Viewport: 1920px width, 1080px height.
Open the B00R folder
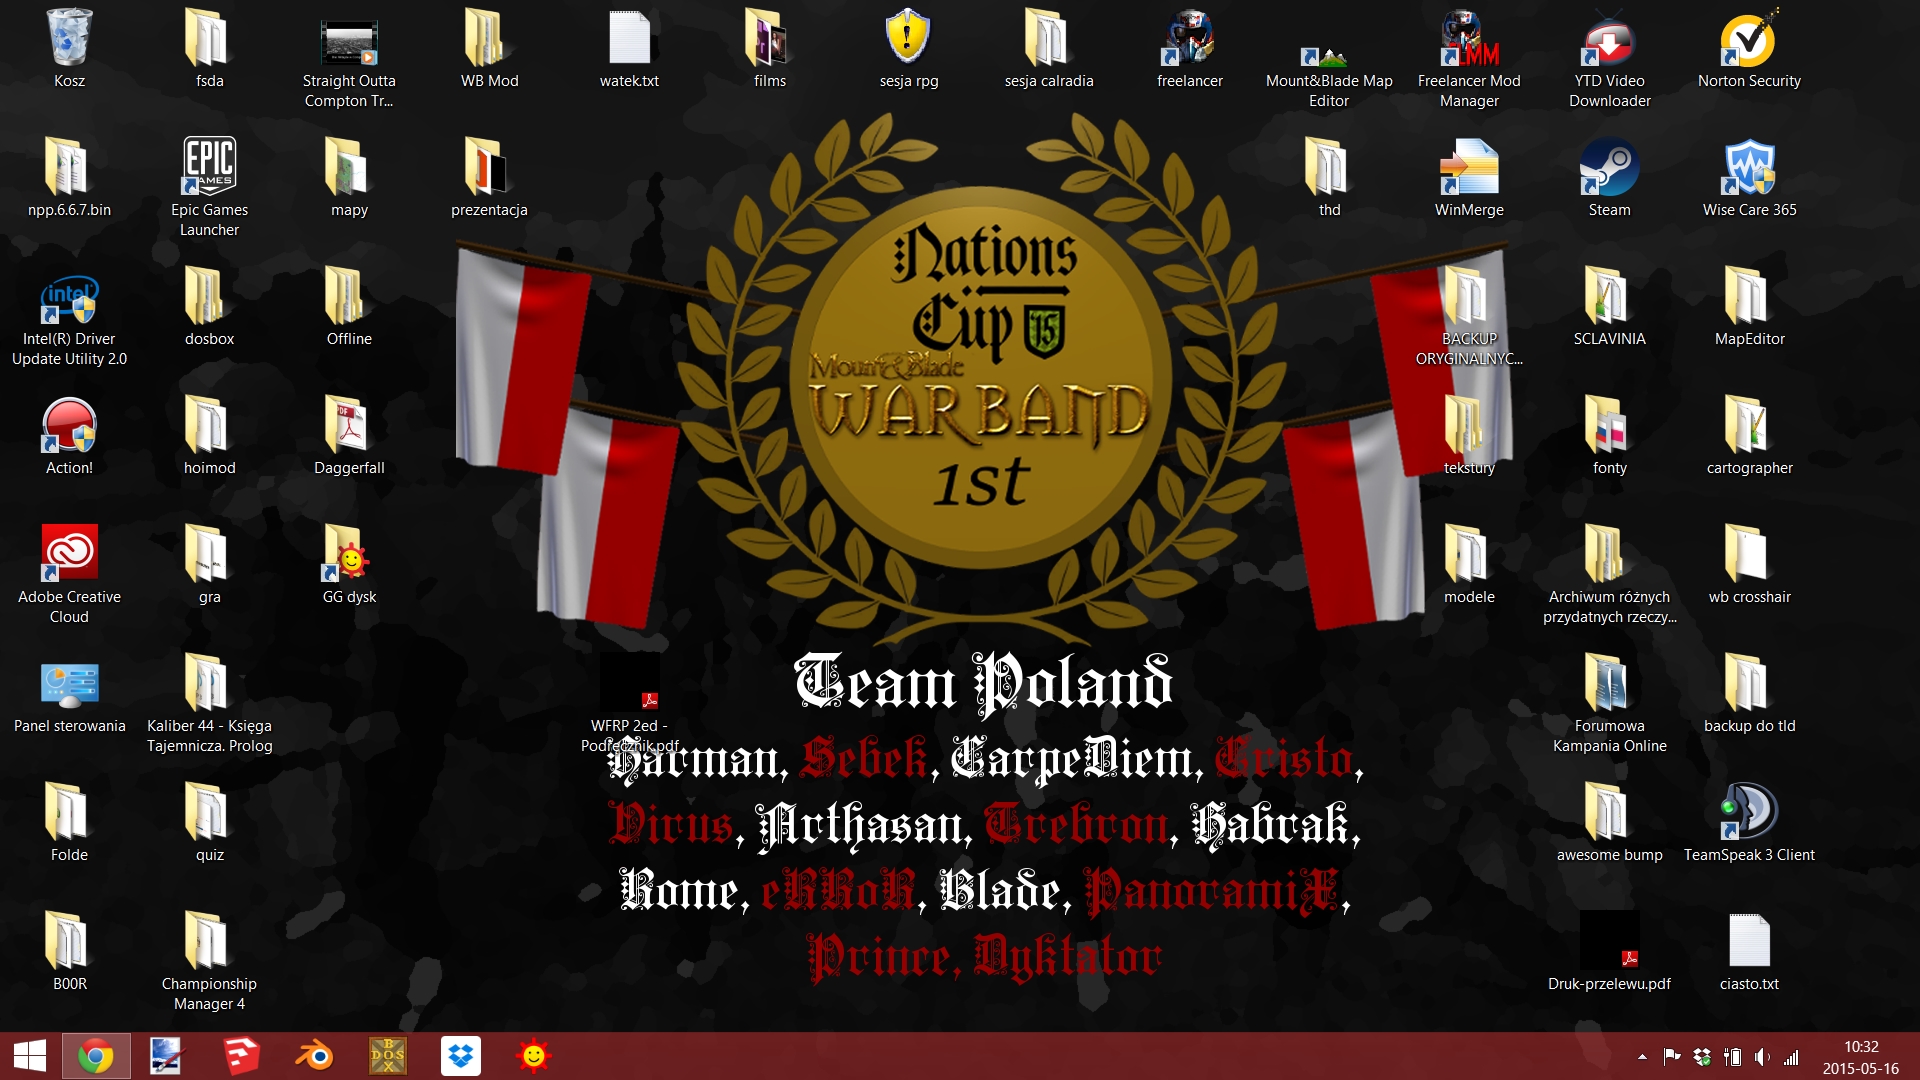[x=69, y=952]
